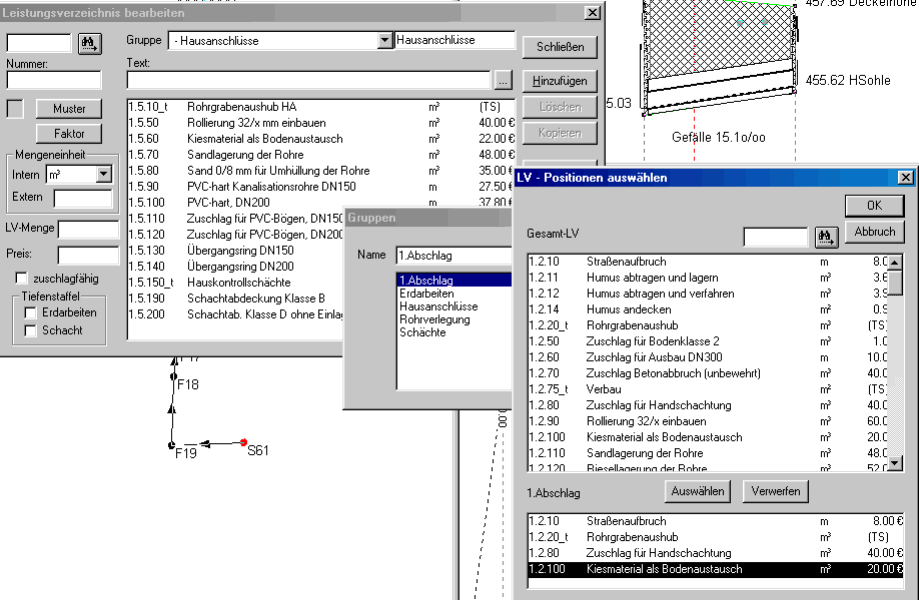Viewport: 919px width, 600px height.
Task: Choose Erdarbeiten from the Gruppen list
Action: pos(426,294)
